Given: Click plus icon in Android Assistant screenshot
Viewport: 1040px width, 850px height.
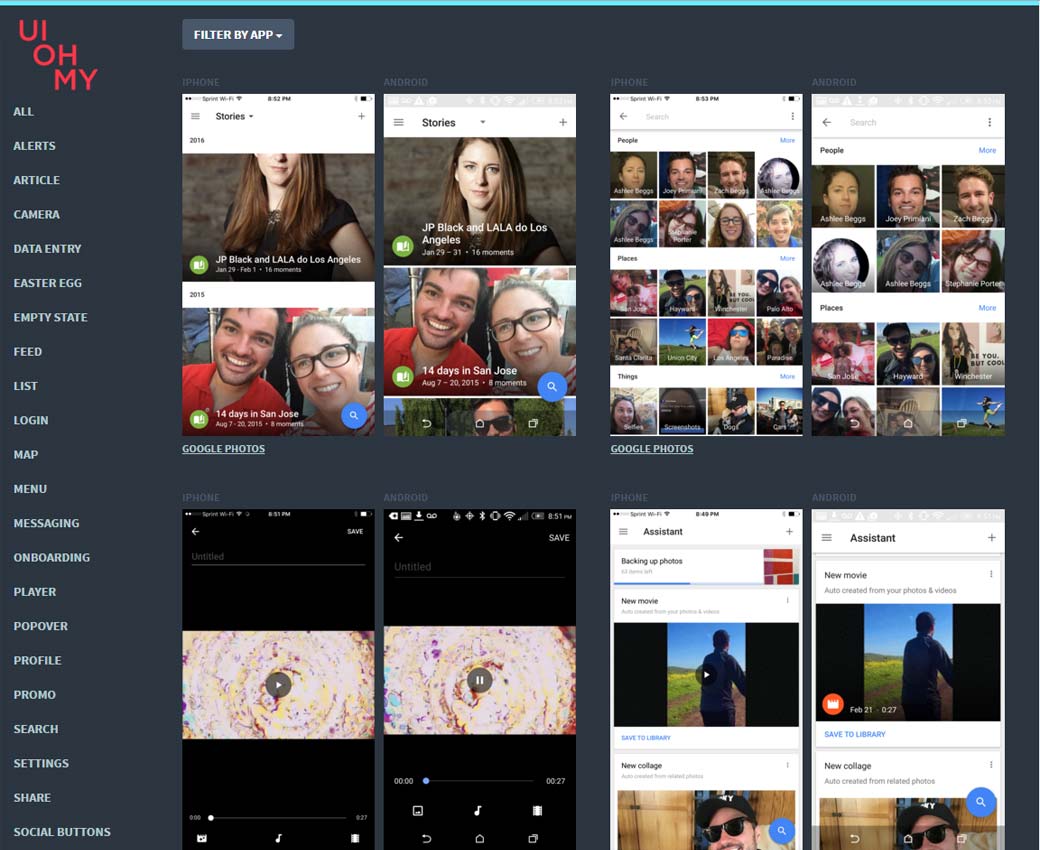Looking at the screenshot, I should (991, 538).
